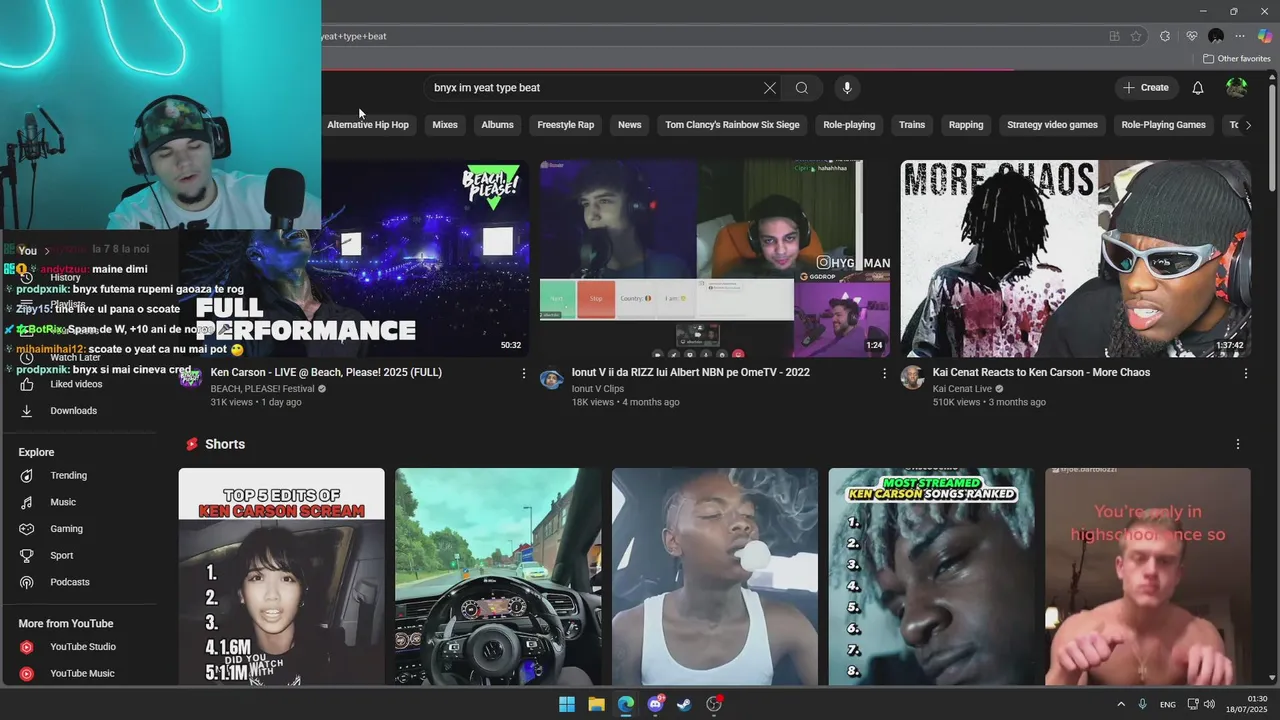Click title Ionut V ii da RIZZ
Viewport: 1280px width, 720px height.
691,372
